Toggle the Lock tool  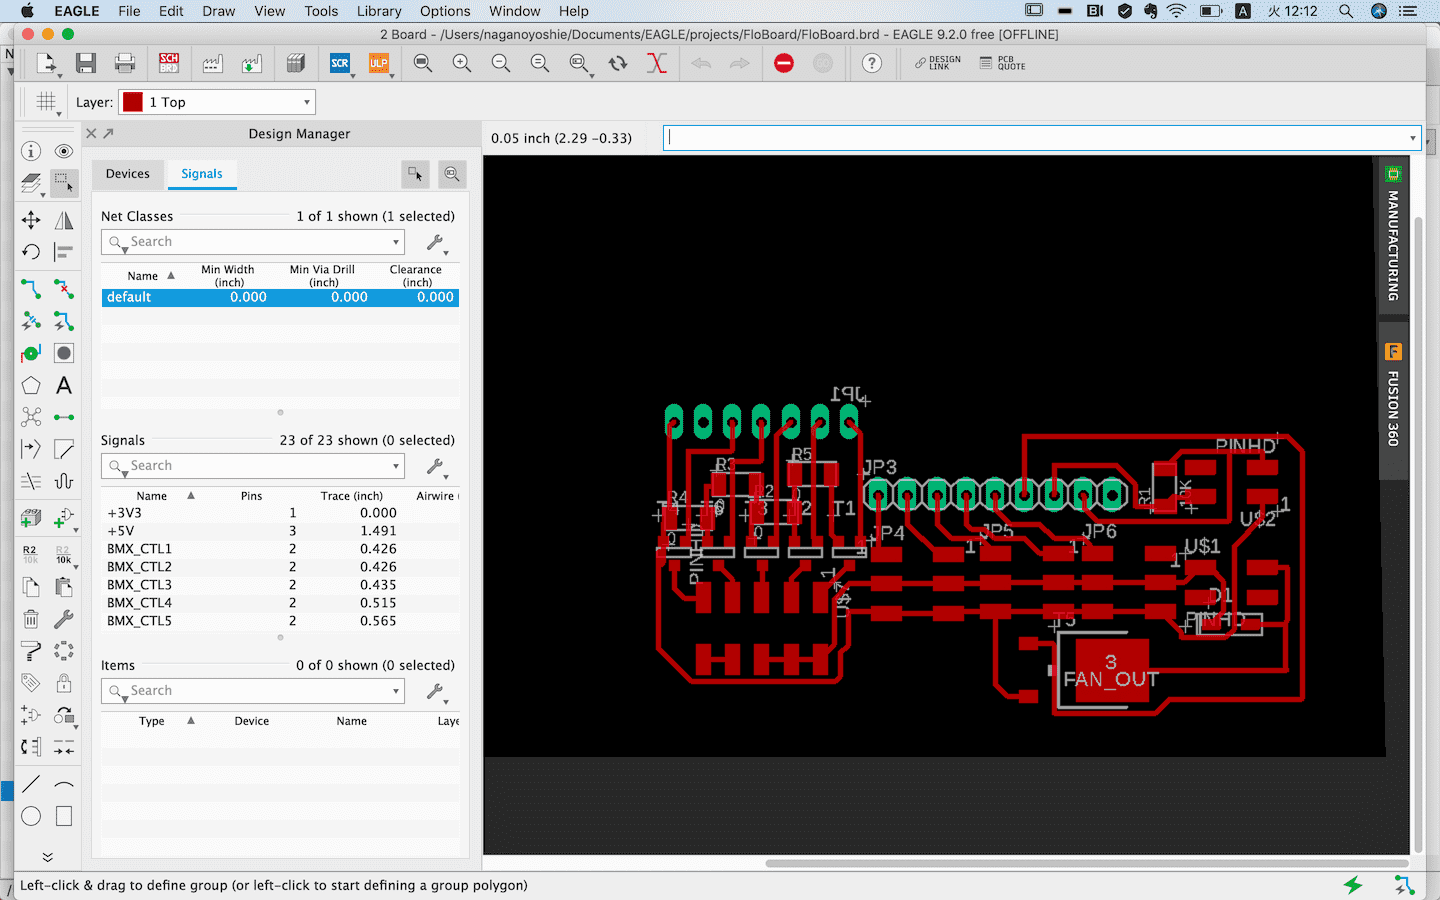pos(64,683)
